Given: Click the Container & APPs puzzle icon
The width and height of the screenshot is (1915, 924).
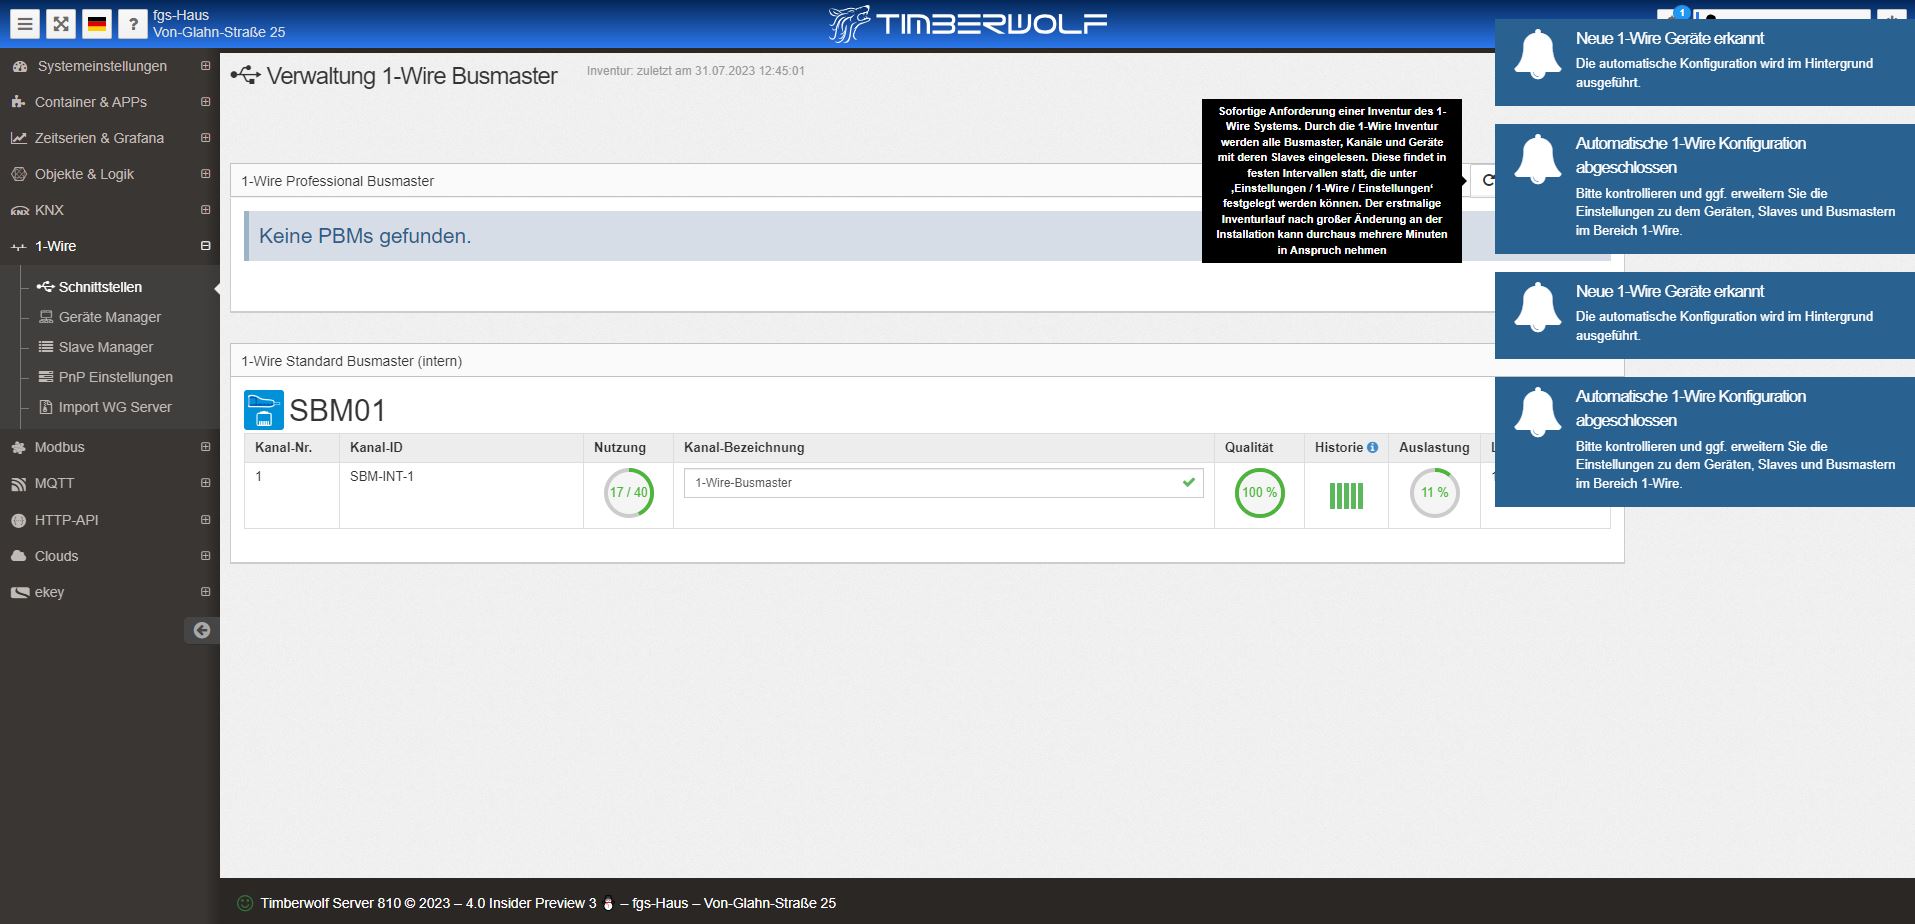Looking at the screenshot, I should point(18,102).
